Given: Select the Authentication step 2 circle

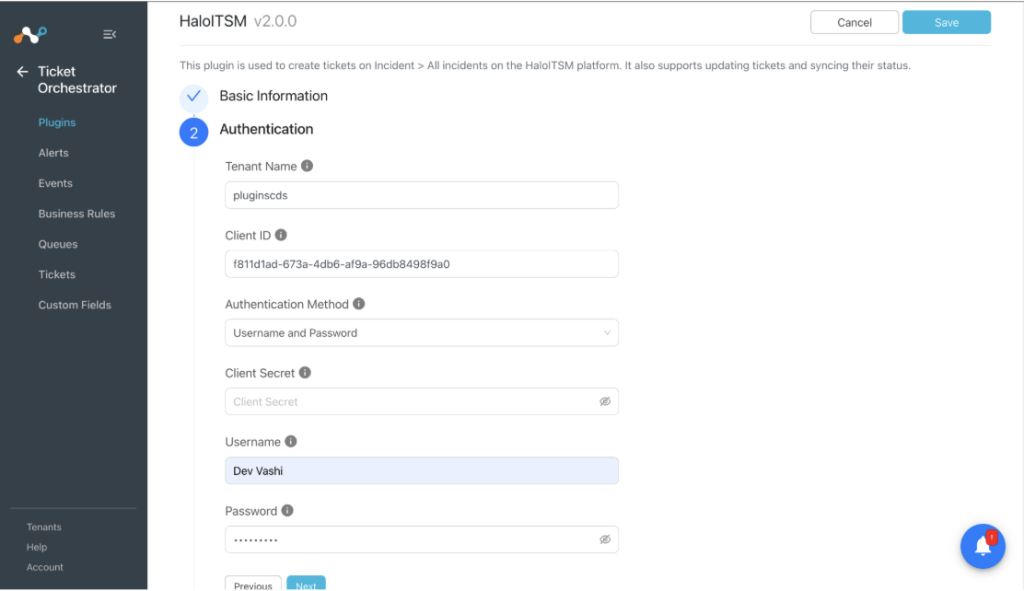Looking at the screenshot, I should tap(194, 133).
